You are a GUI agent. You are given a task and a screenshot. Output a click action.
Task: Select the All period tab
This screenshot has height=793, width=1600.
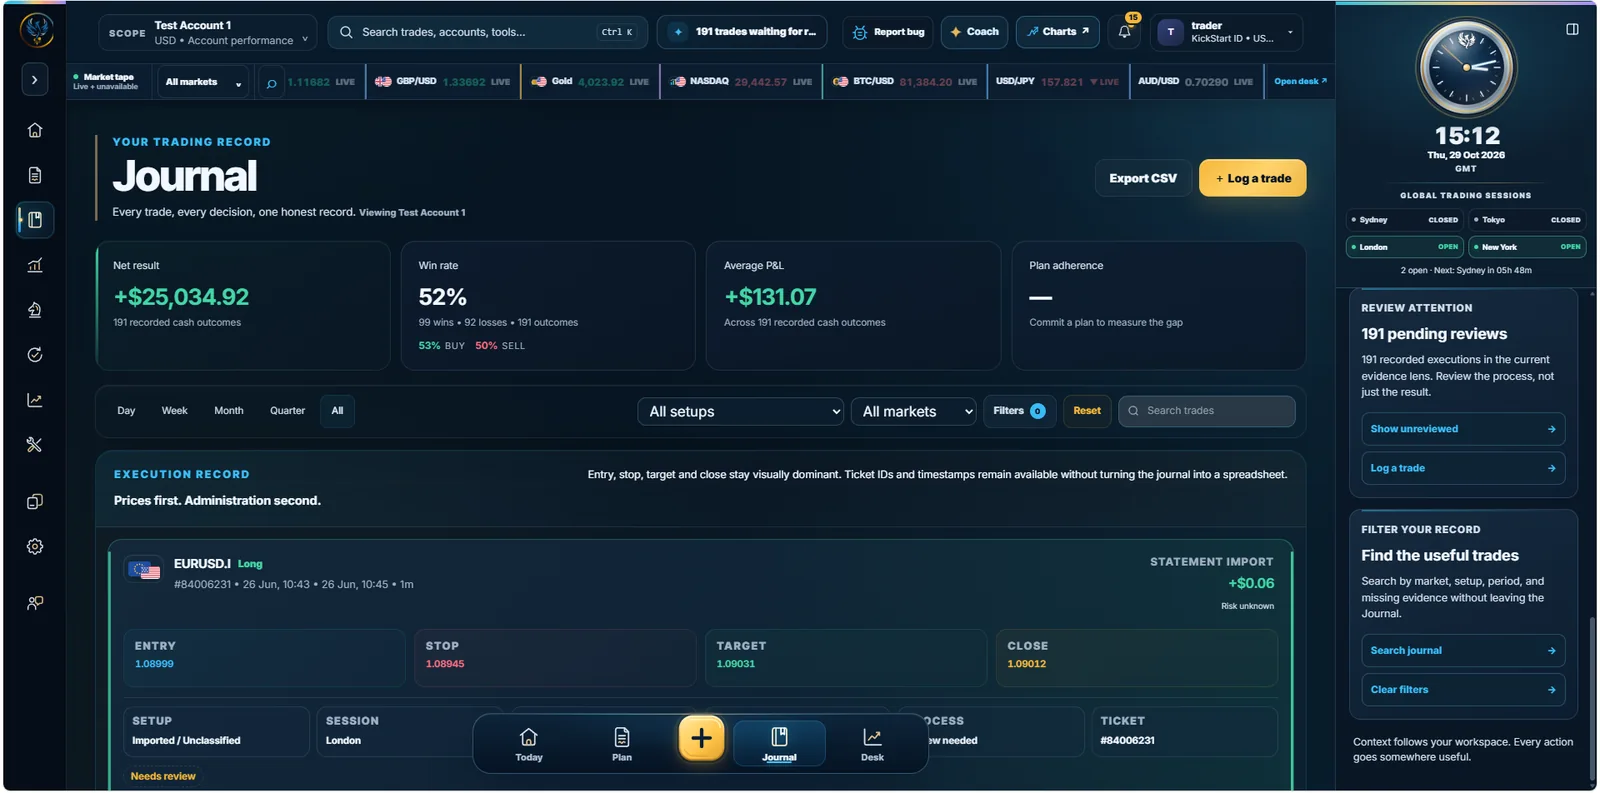click(337, 411)
